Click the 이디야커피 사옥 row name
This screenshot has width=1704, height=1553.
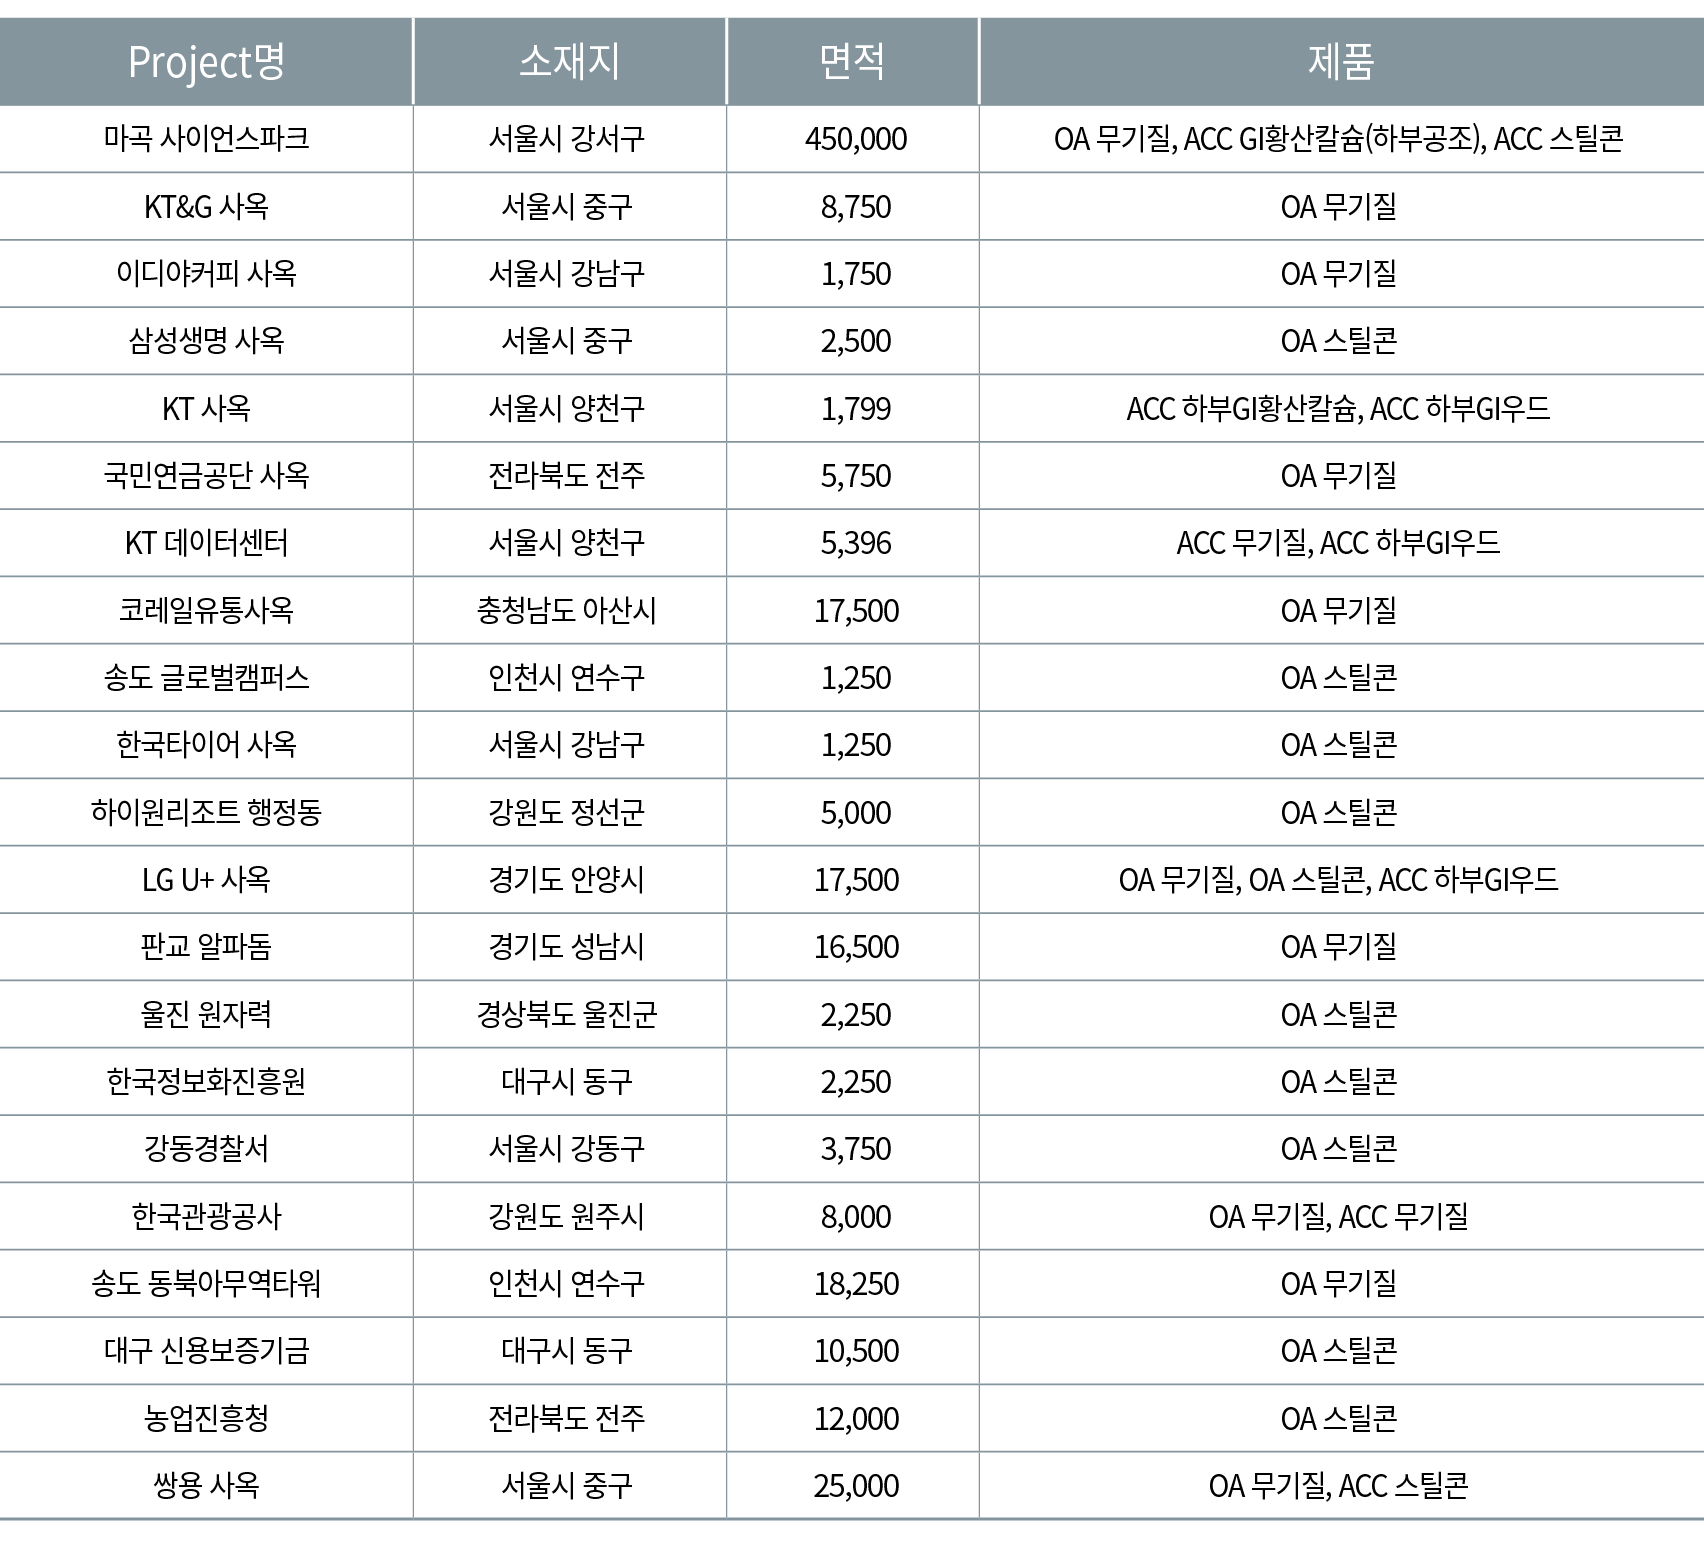click(x=206, y=273)
